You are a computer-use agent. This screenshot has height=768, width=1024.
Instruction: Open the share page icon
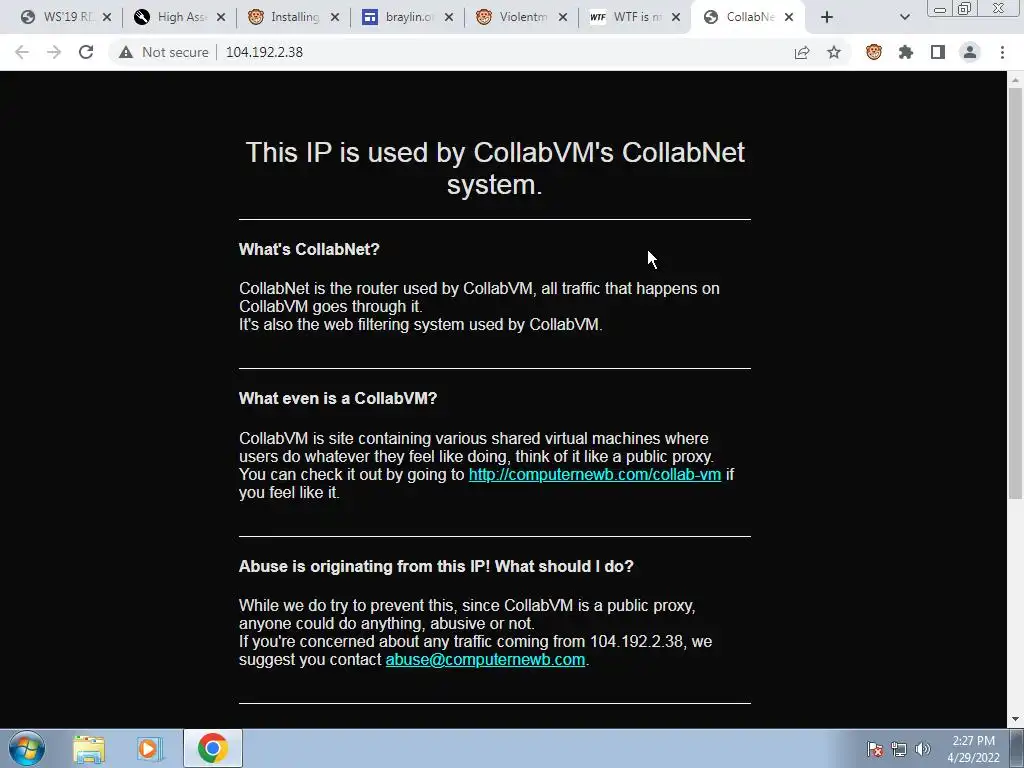coord(802,52)
